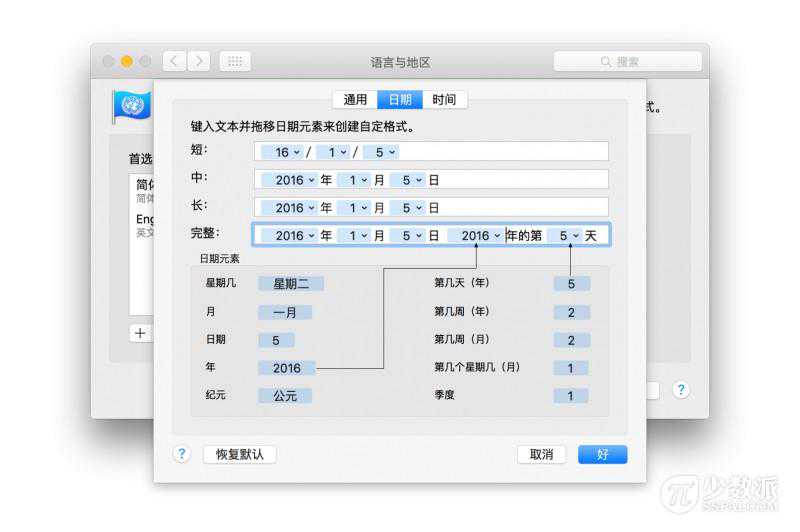
Task: Click the 年的第 text in the 完整 field
Action: (x=524, y=235)
